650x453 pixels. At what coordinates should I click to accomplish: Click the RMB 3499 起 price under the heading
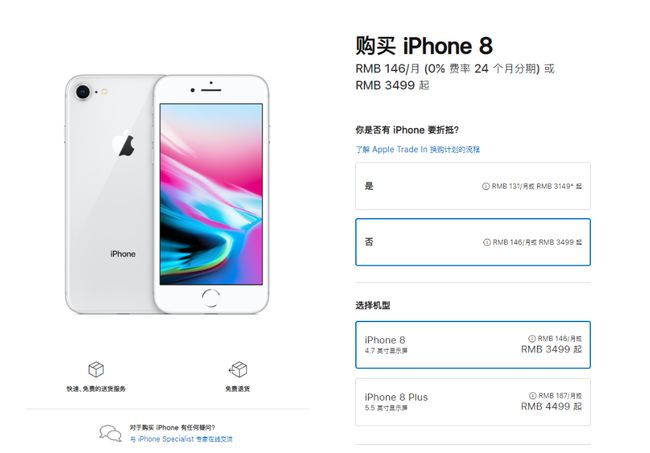pyautogui.click(x=392, y=85)
